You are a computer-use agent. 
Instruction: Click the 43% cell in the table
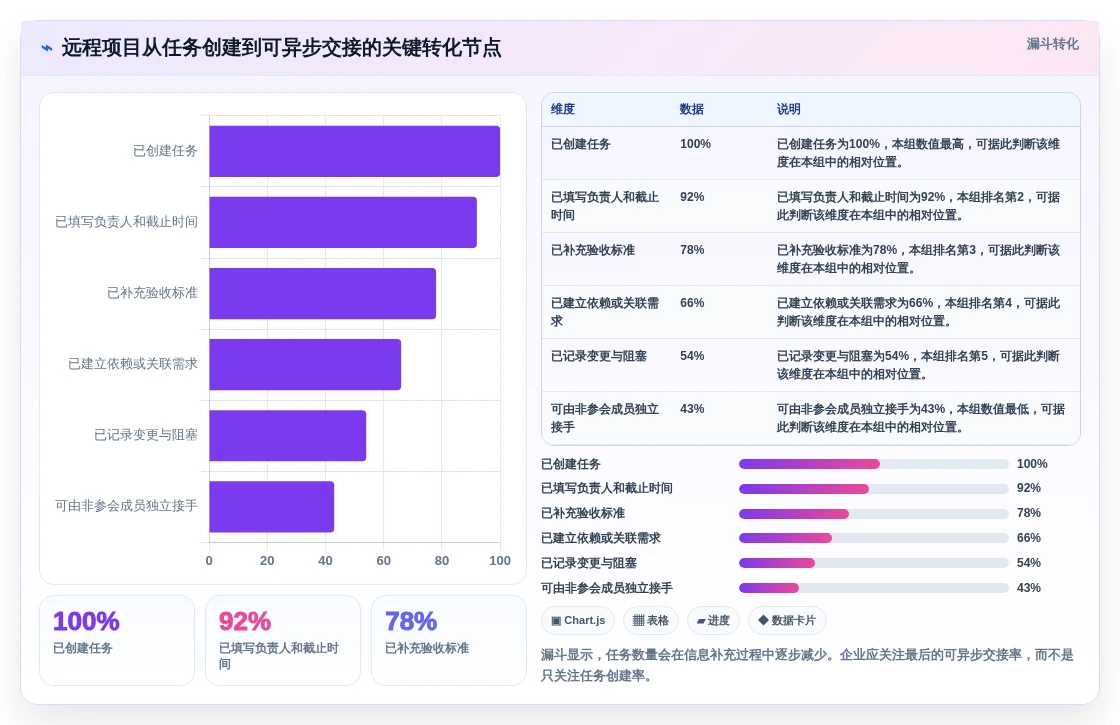(691, 409)
